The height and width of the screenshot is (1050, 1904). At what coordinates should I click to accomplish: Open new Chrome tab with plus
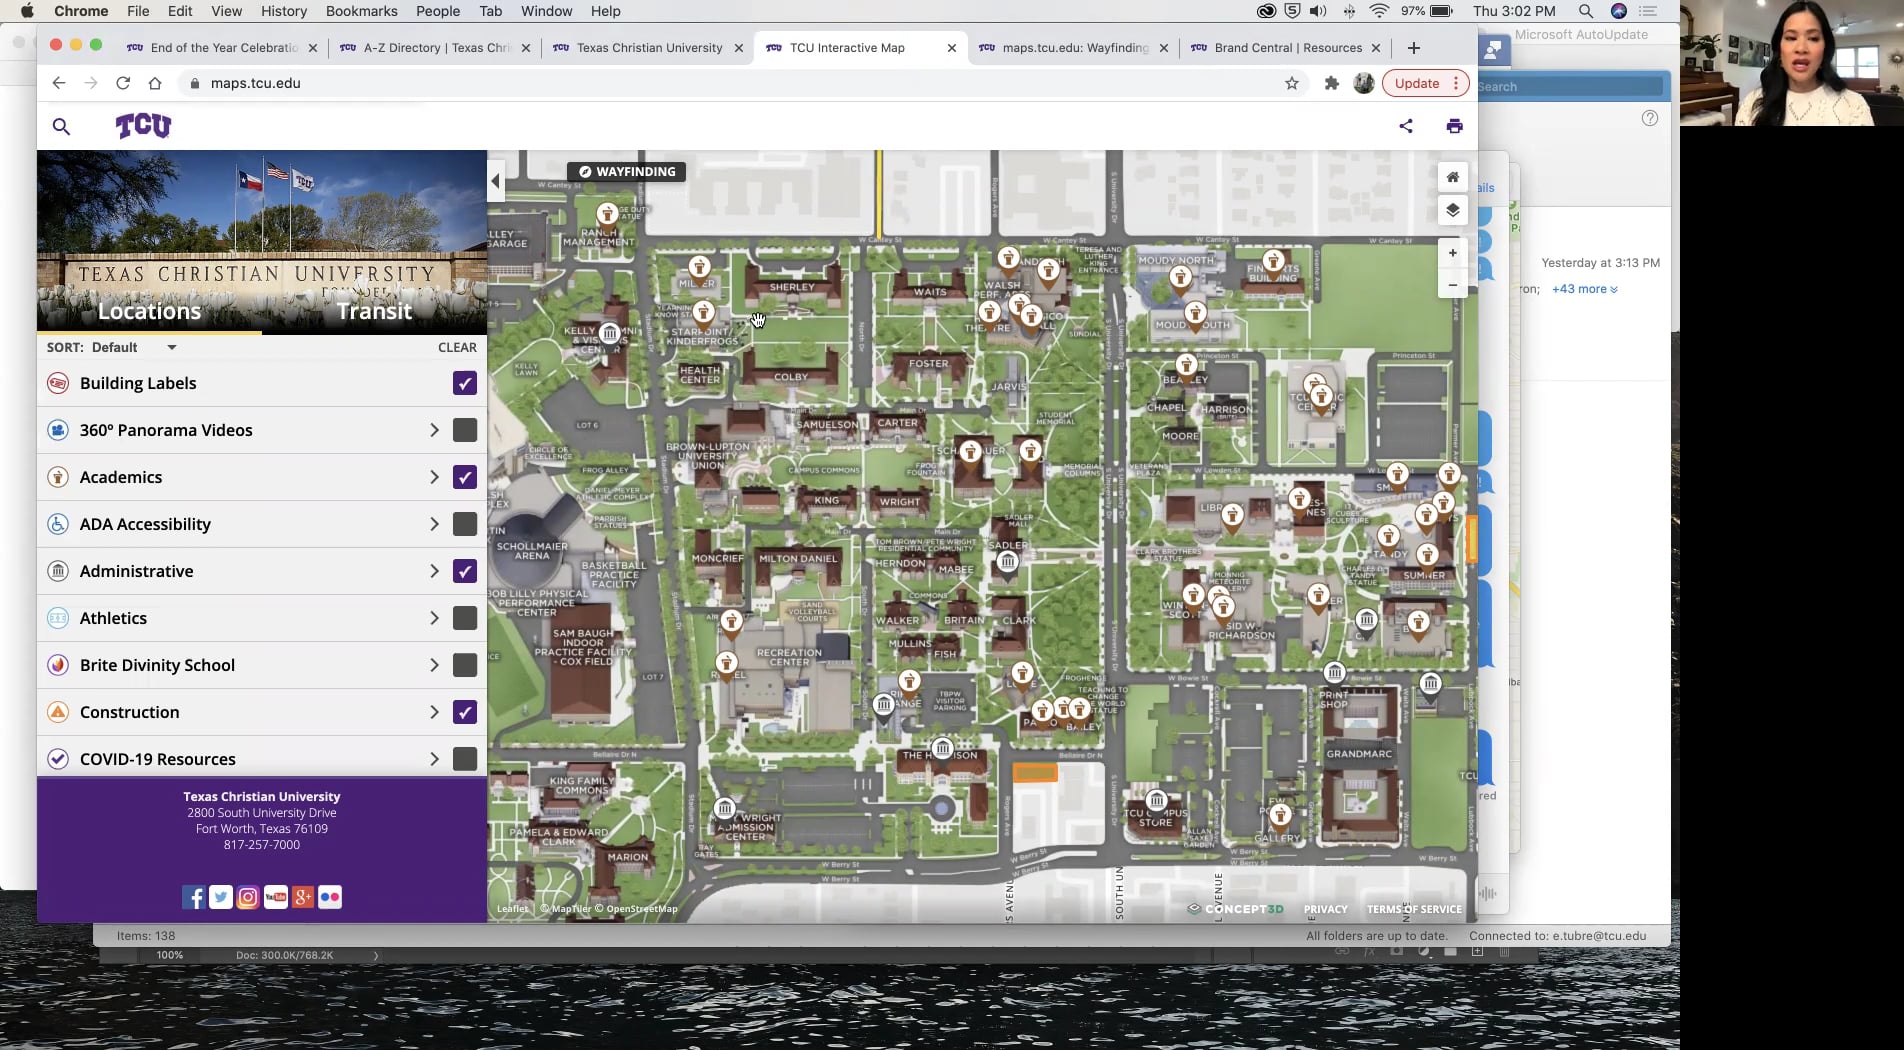coord(1413,47)
